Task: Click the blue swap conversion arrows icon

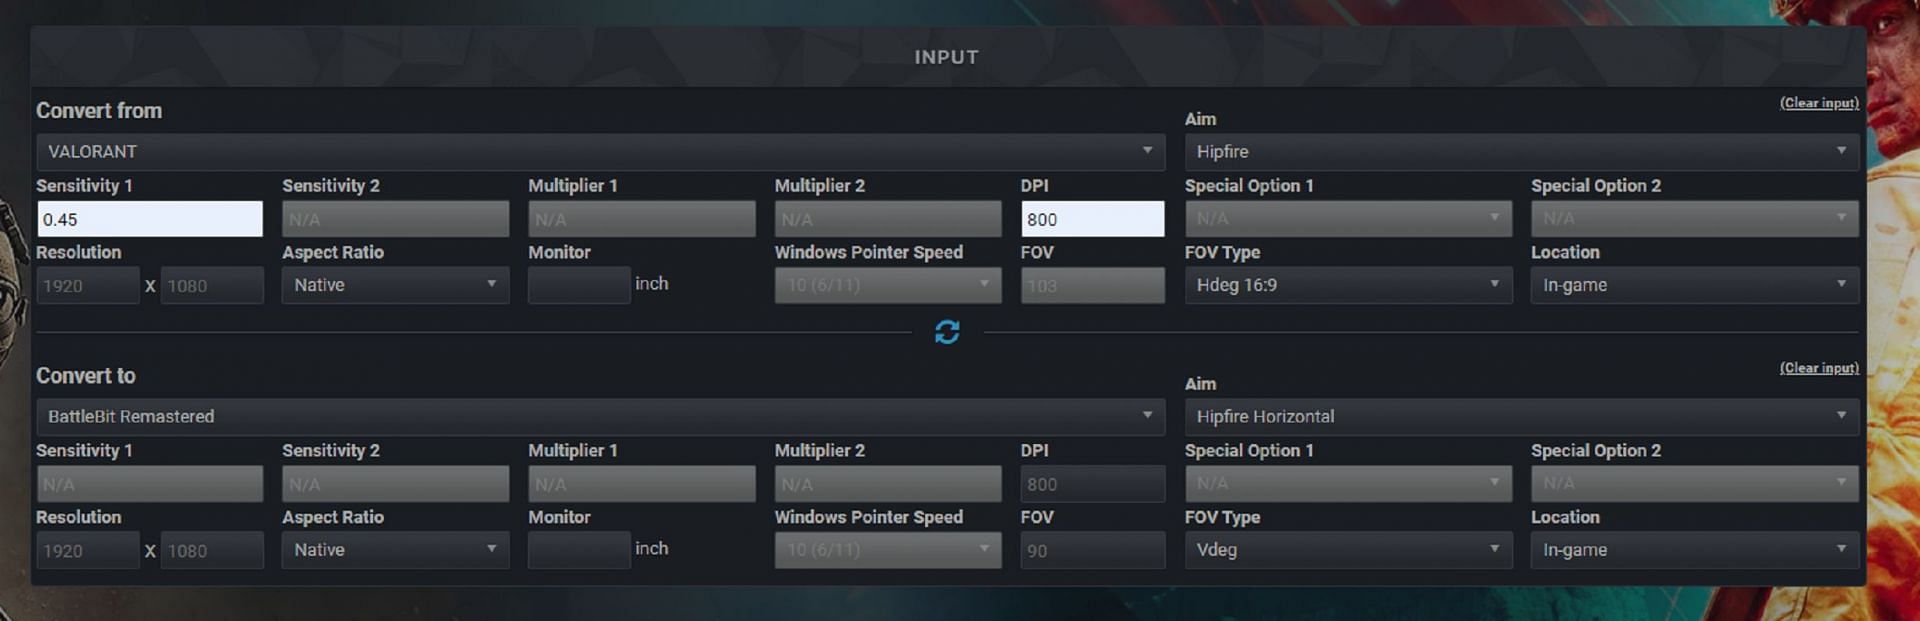Action: [946, 332]
